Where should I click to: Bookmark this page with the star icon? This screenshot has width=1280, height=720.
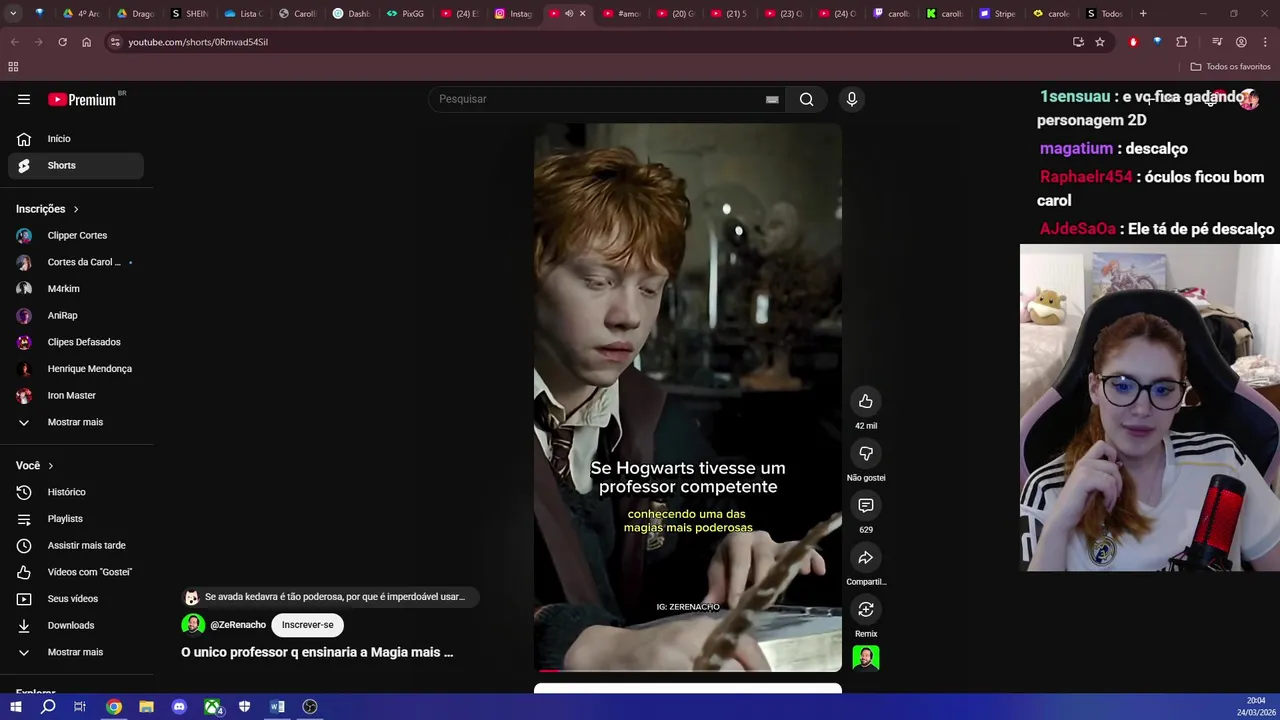click(1100, 42)
